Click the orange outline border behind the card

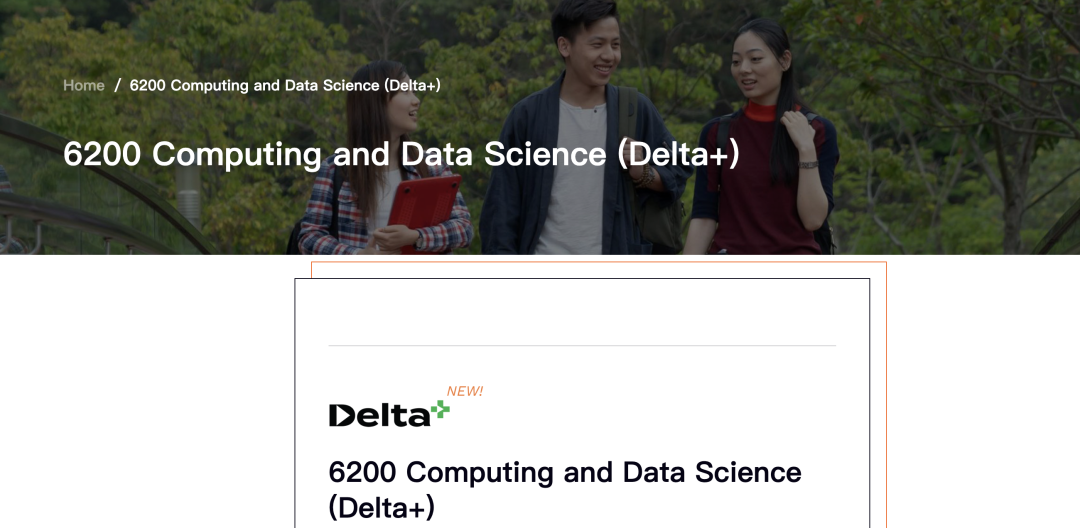tap(886, 400)
